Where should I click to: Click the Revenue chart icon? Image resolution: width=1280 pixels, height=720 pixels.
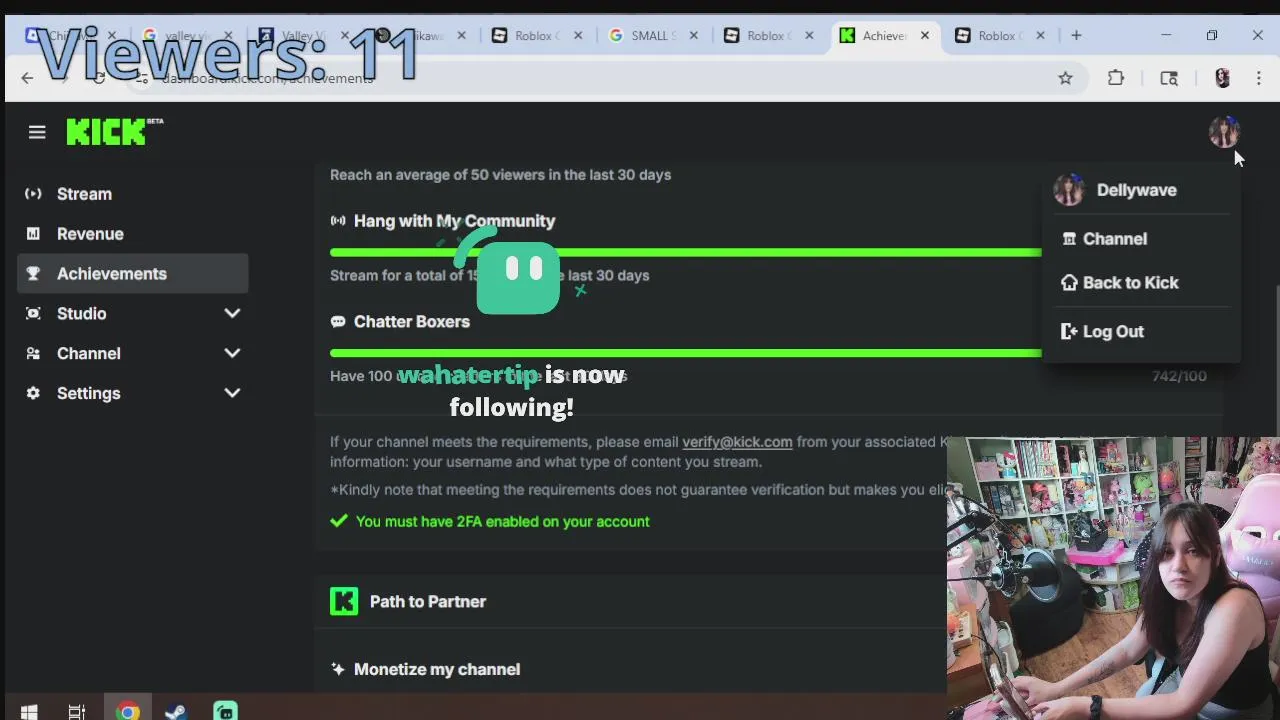coord(33,234)
